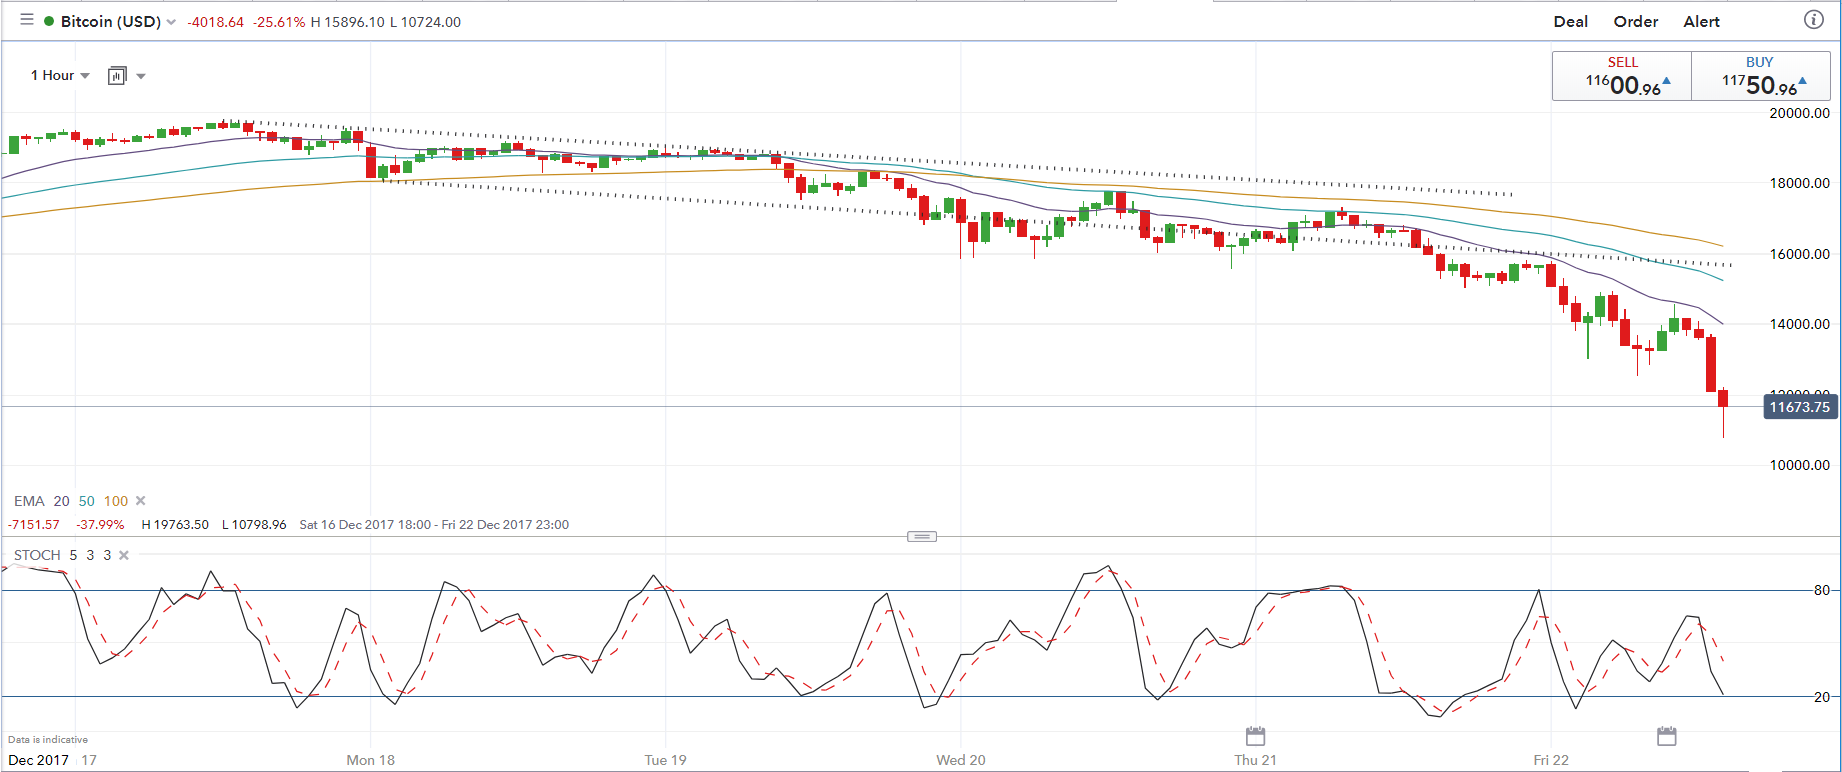1842x772 pixels.
Task: Remove the EMA indicator
Action: [x=141, y=501]
